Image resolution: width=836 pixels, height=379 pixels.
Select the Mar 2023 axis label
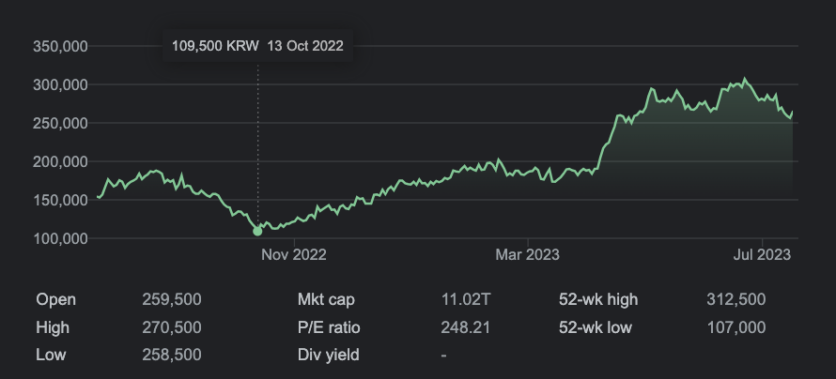pos(527,255)
